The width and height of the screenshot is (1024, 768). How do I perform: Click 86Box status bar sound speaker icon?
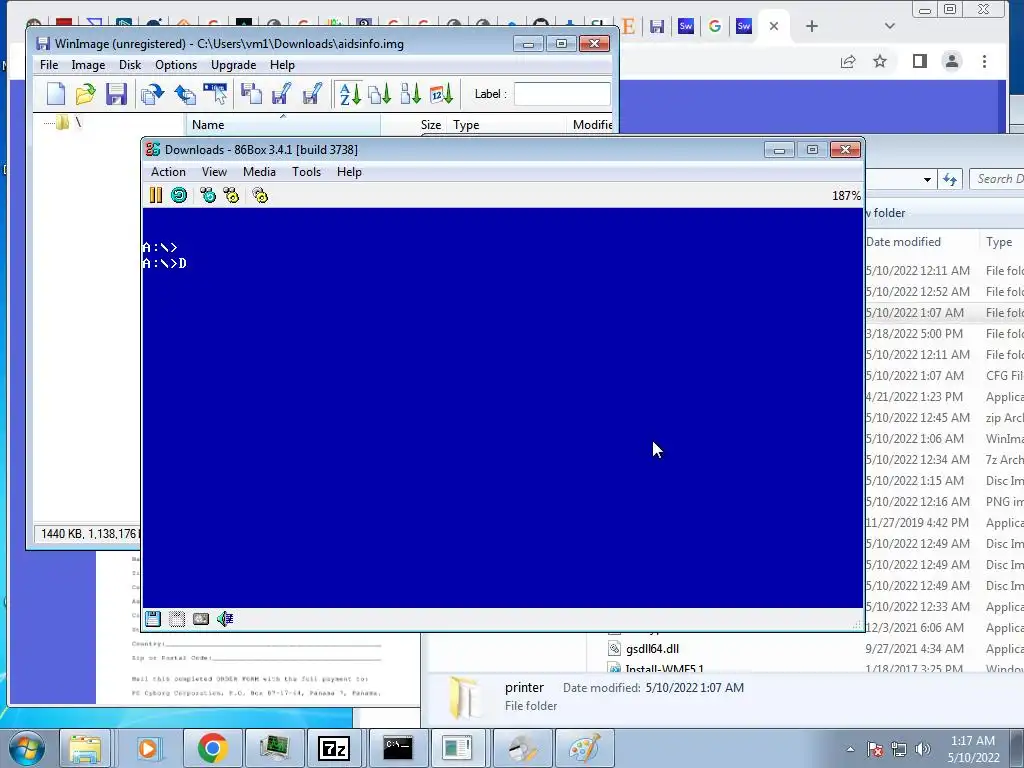[x=225, y=619]
